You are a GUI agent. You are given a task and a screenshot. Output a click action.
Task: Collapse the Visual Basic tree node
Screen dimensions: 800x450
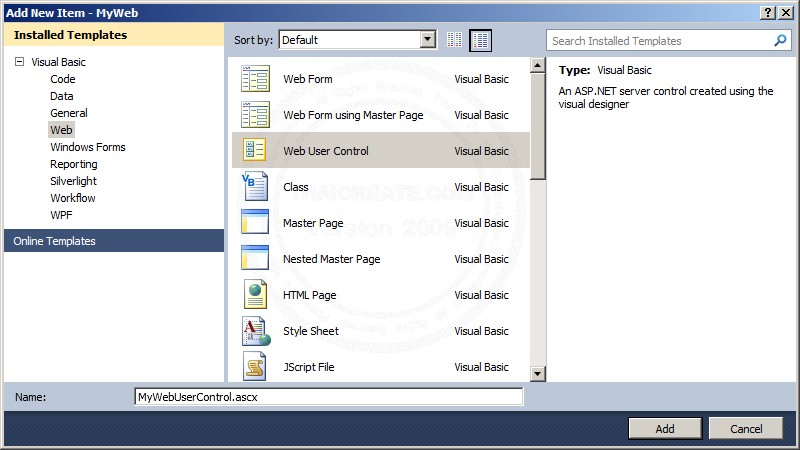click(19, 62)
